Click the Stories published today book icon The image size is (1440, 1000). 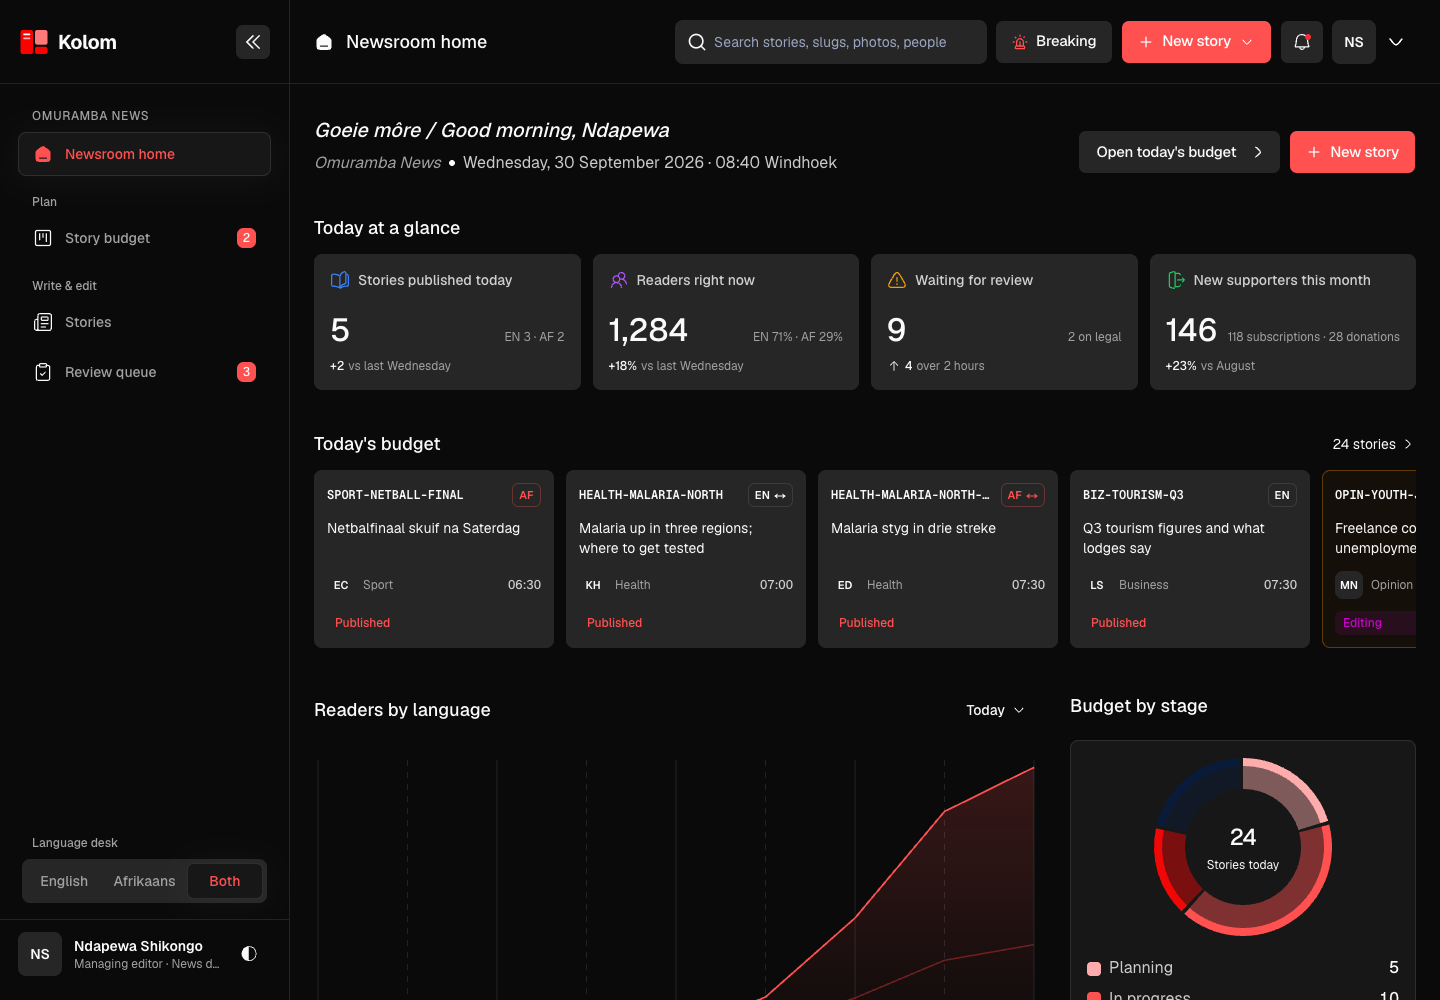click(x=340, y=280)
